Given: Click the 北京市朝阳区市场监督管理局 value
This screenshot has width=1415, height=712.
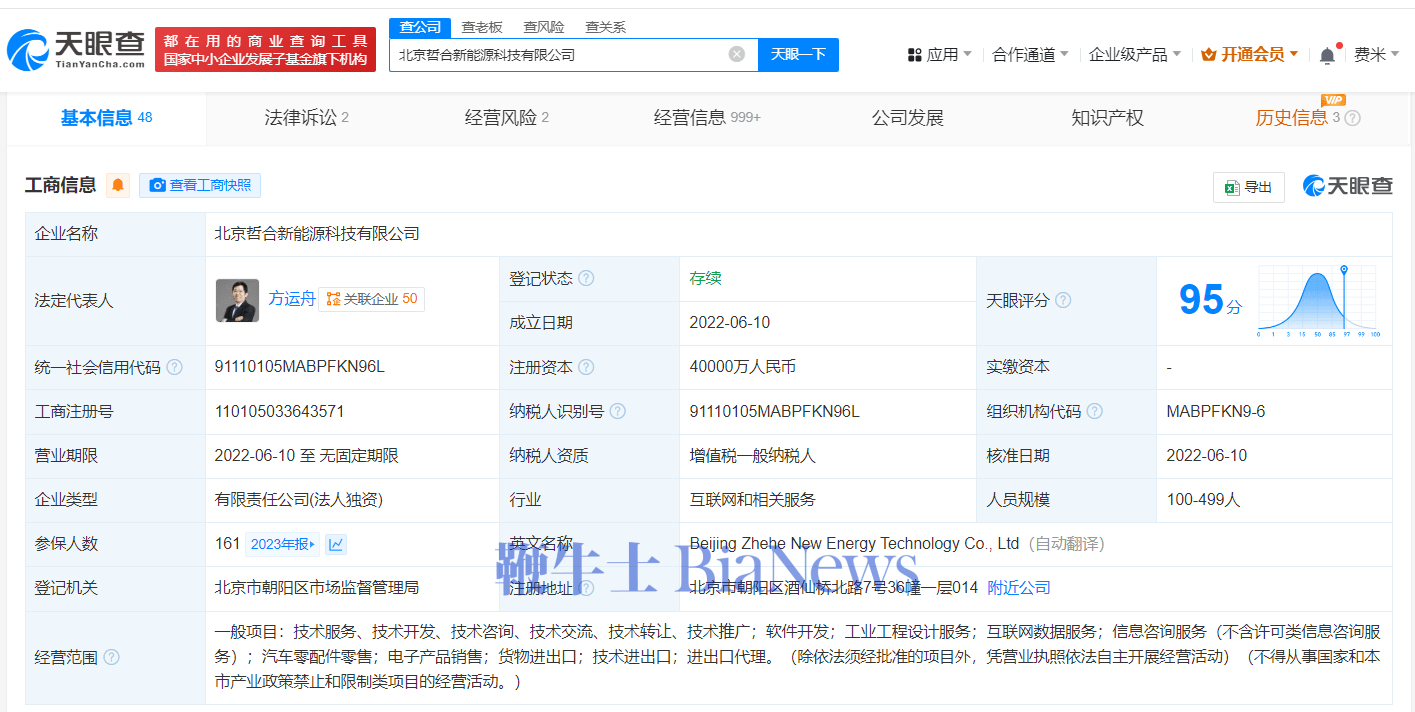Looking at the screenshot, I should tap(317, 588).
